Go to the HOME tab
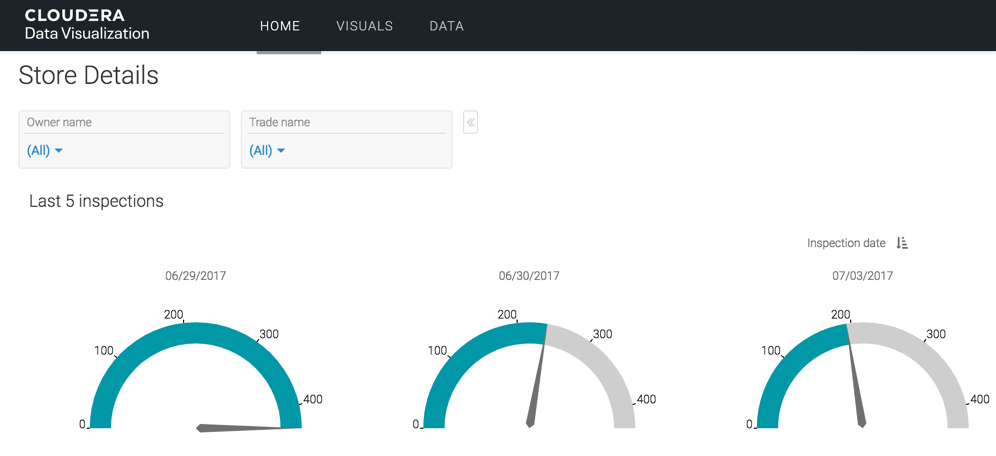This screenshot has height=456, width=996. [x=280, y=26]
